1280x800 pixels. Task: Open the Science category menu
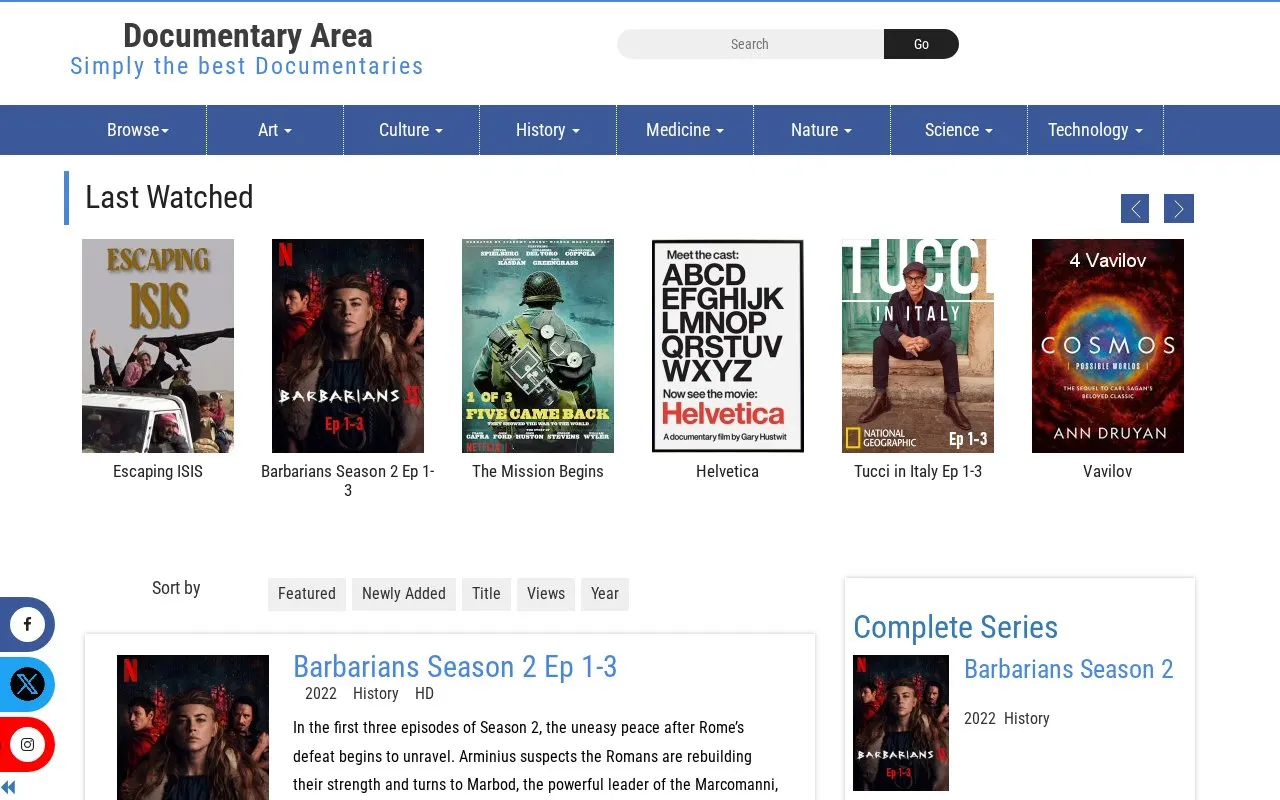(959, 130)
